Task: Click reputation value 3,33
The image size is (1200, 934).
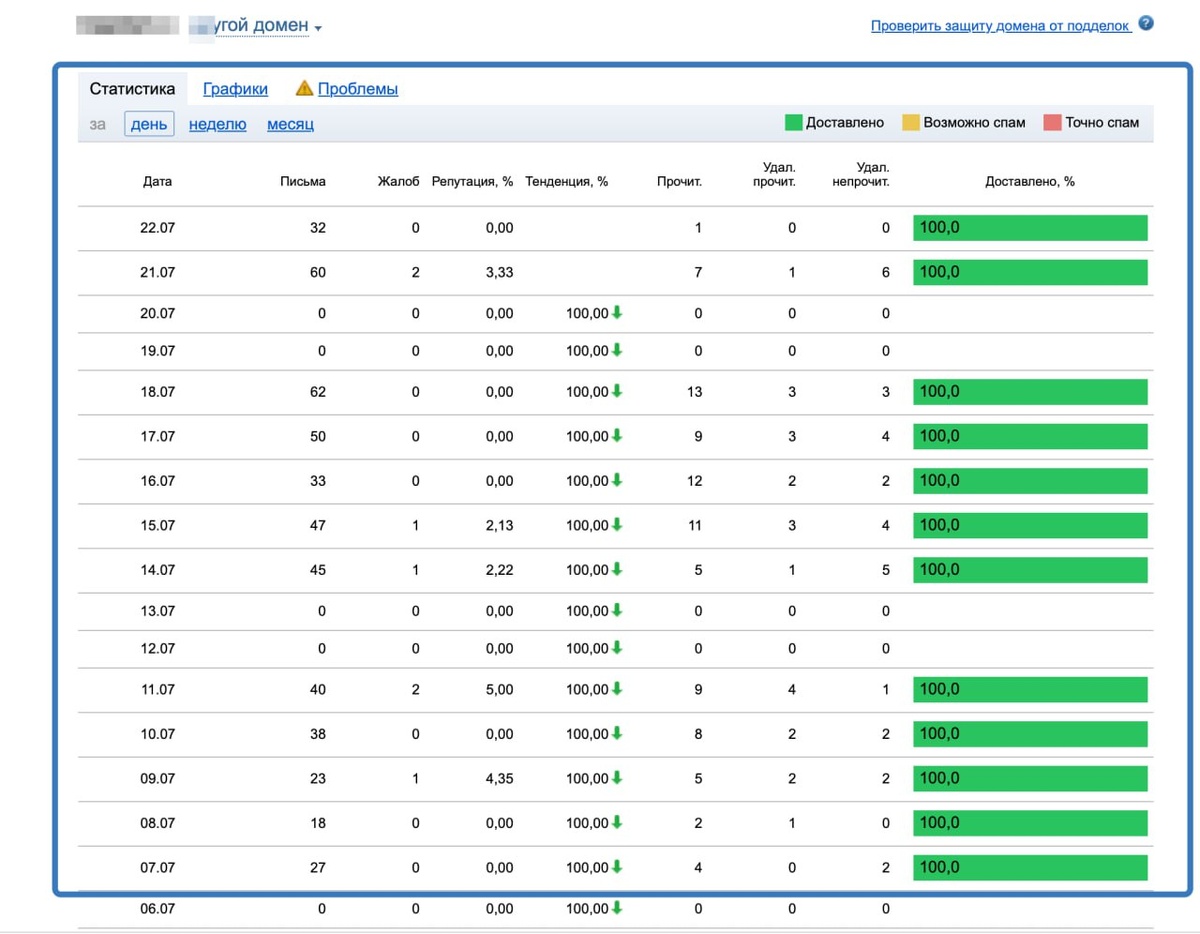Action: point(499,272)
